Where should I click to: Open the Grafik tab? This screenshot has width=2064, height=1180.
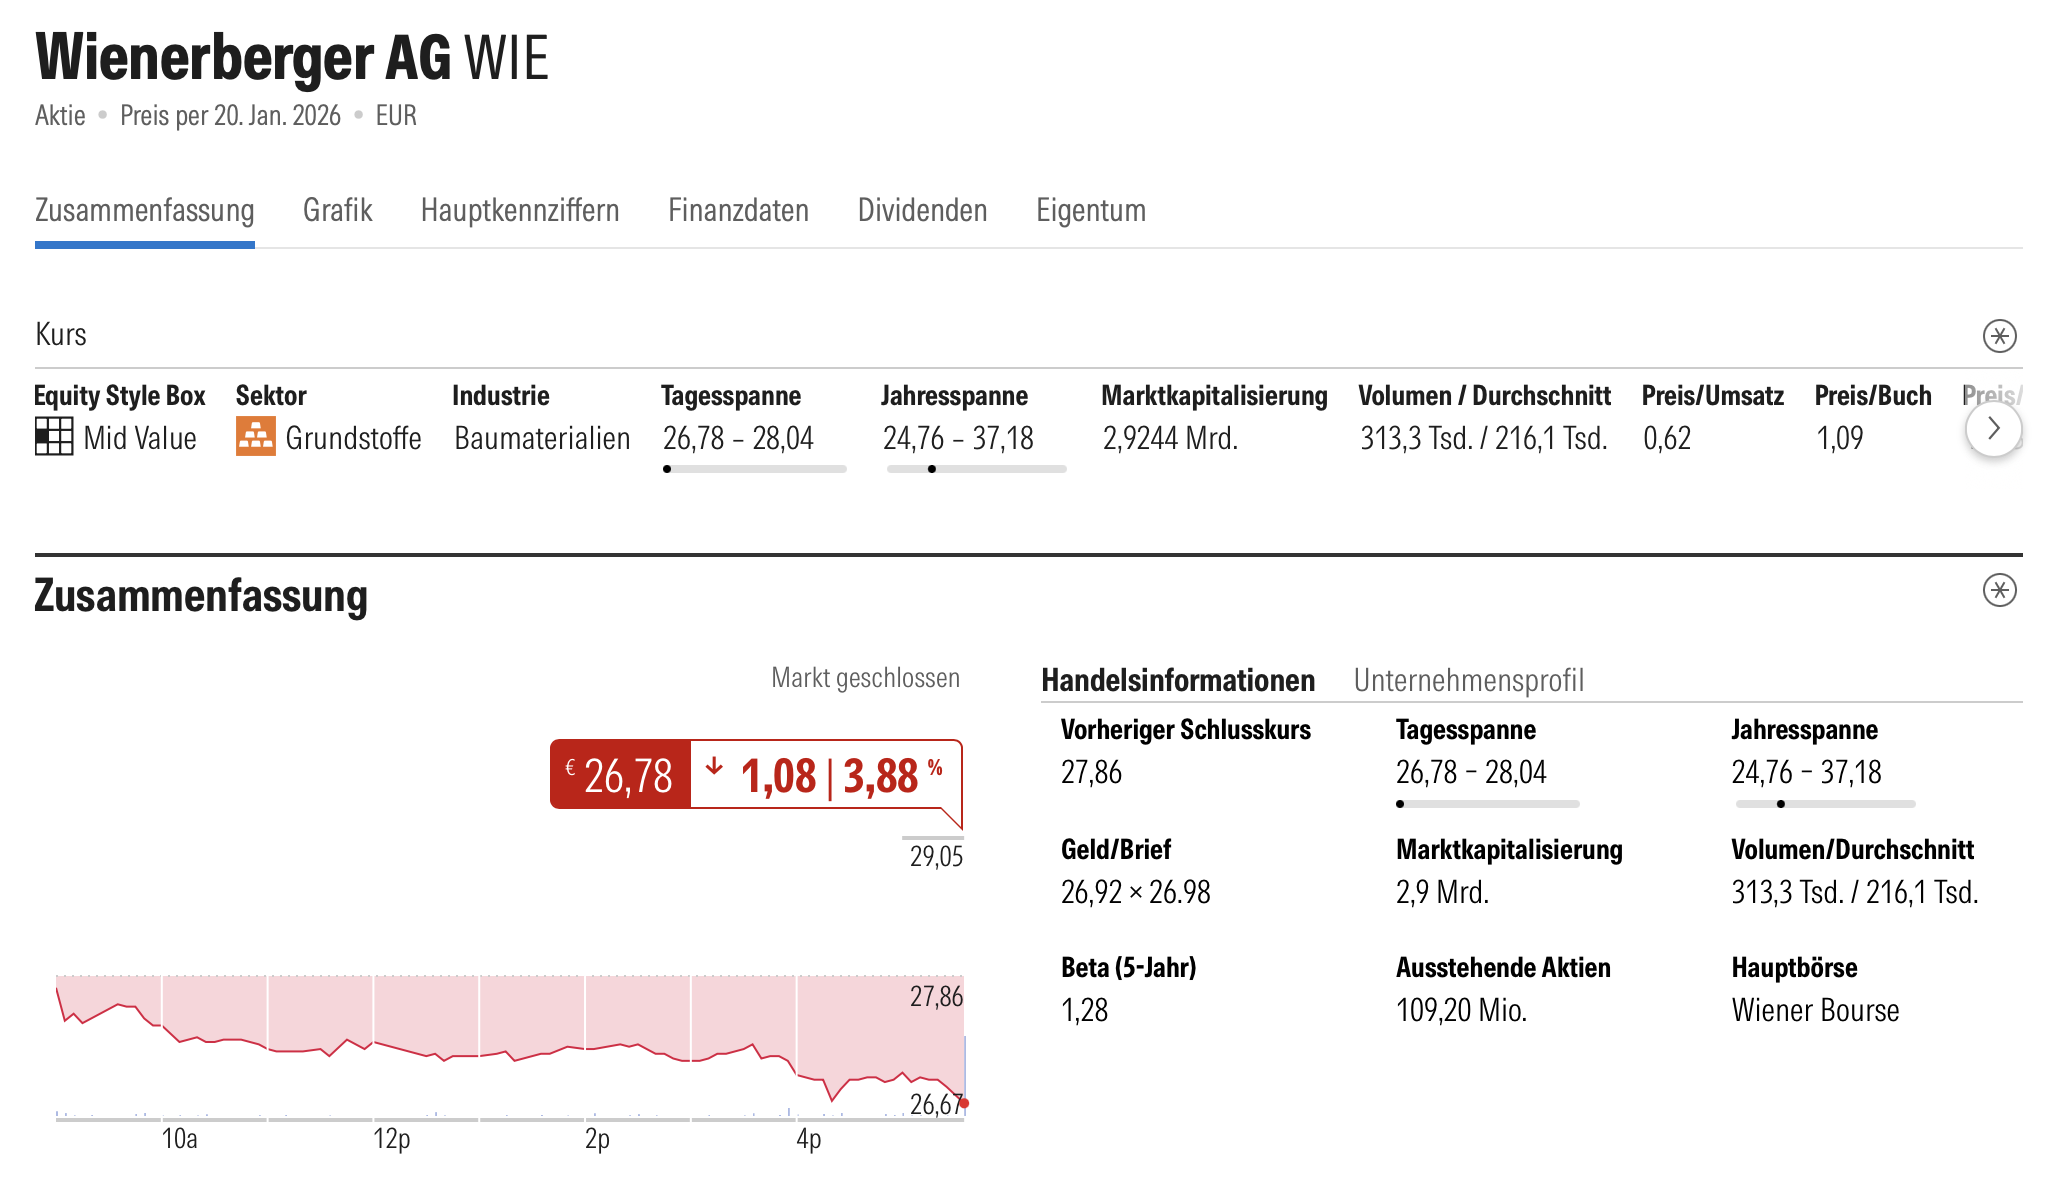[337, 211]
